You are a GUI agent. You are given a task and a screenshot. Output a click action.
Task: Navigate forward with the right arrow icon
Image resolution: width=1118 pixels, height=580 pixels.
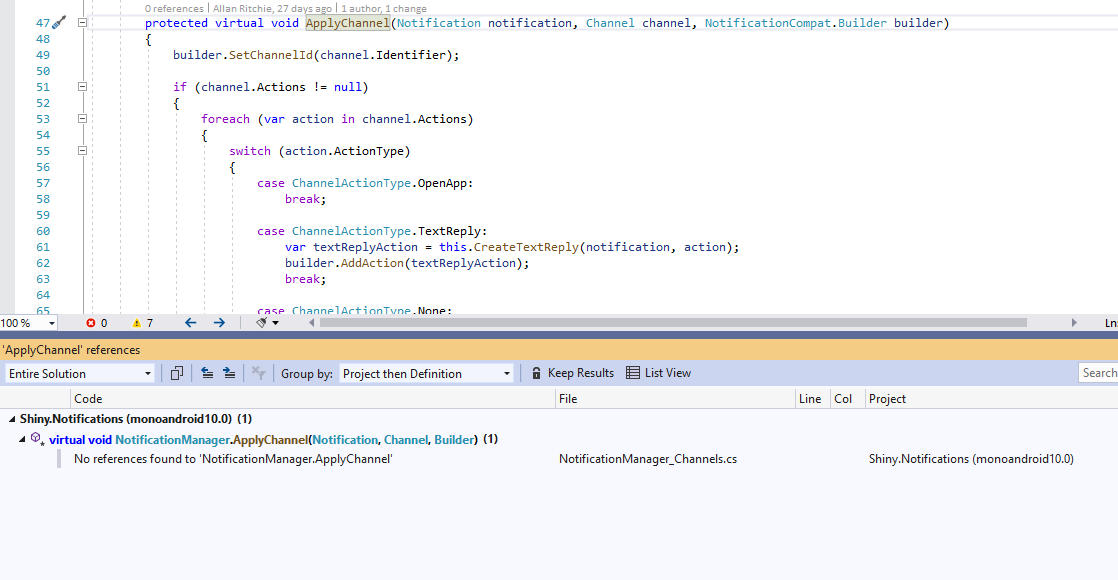pos(218,323)
